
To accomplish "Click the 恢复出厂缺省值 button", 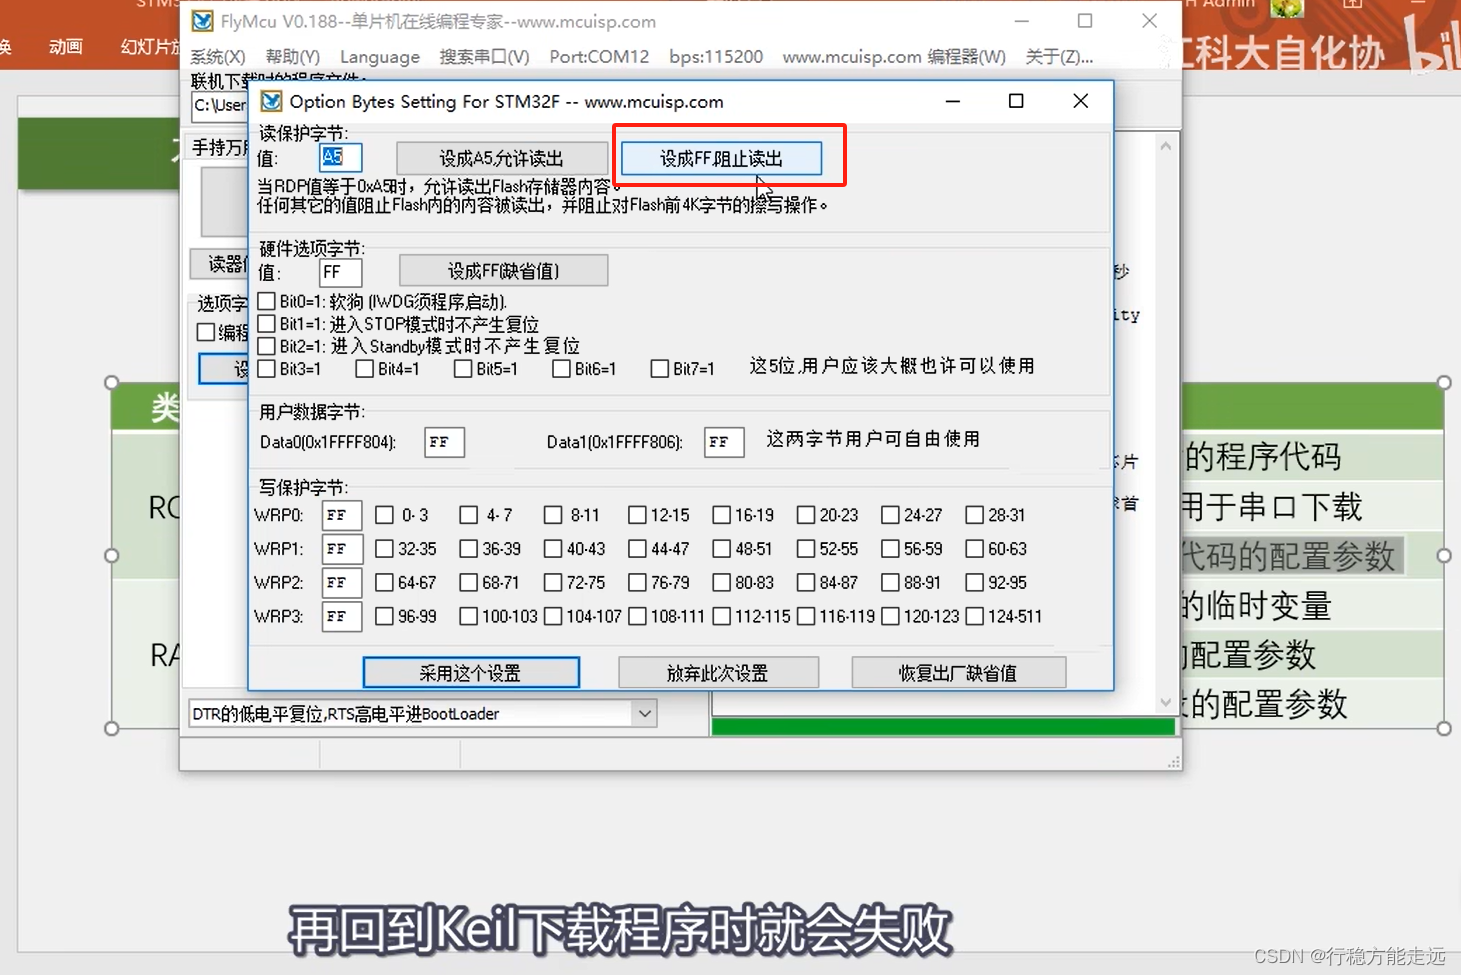I will [958, 673].
